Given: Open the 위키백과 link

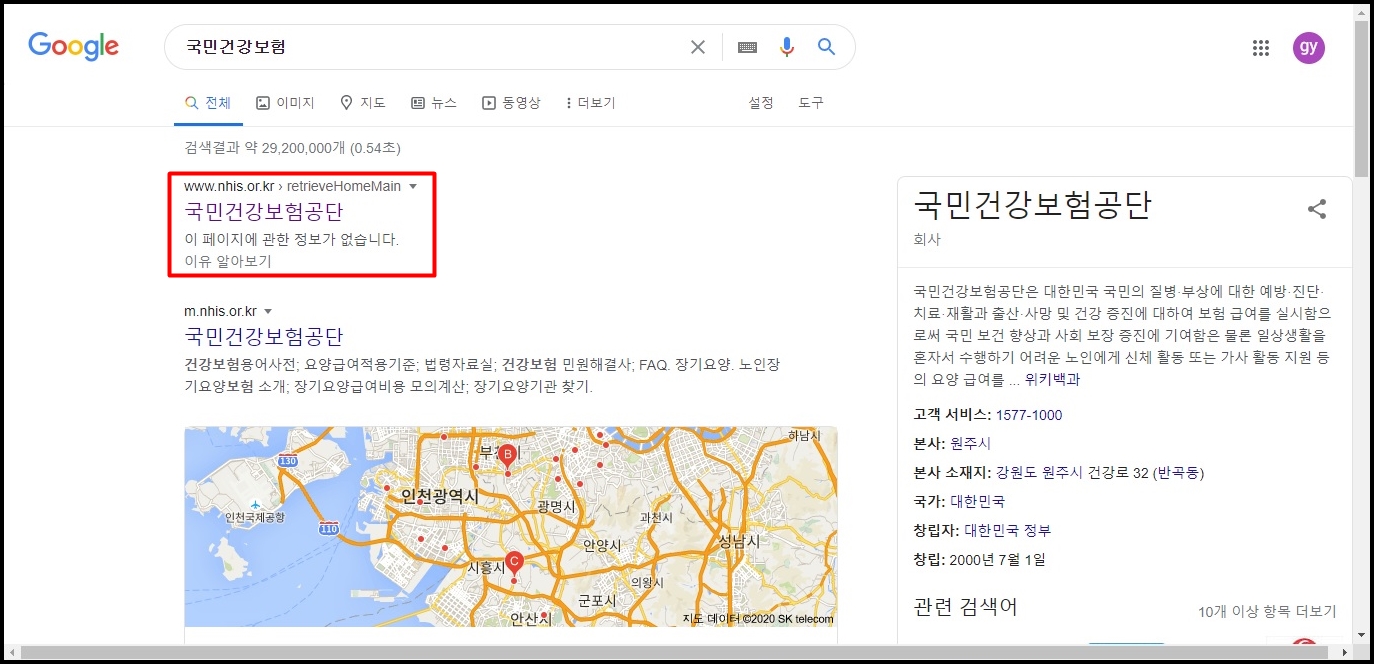Looking at the screenshot, I should coord(1052,380).
